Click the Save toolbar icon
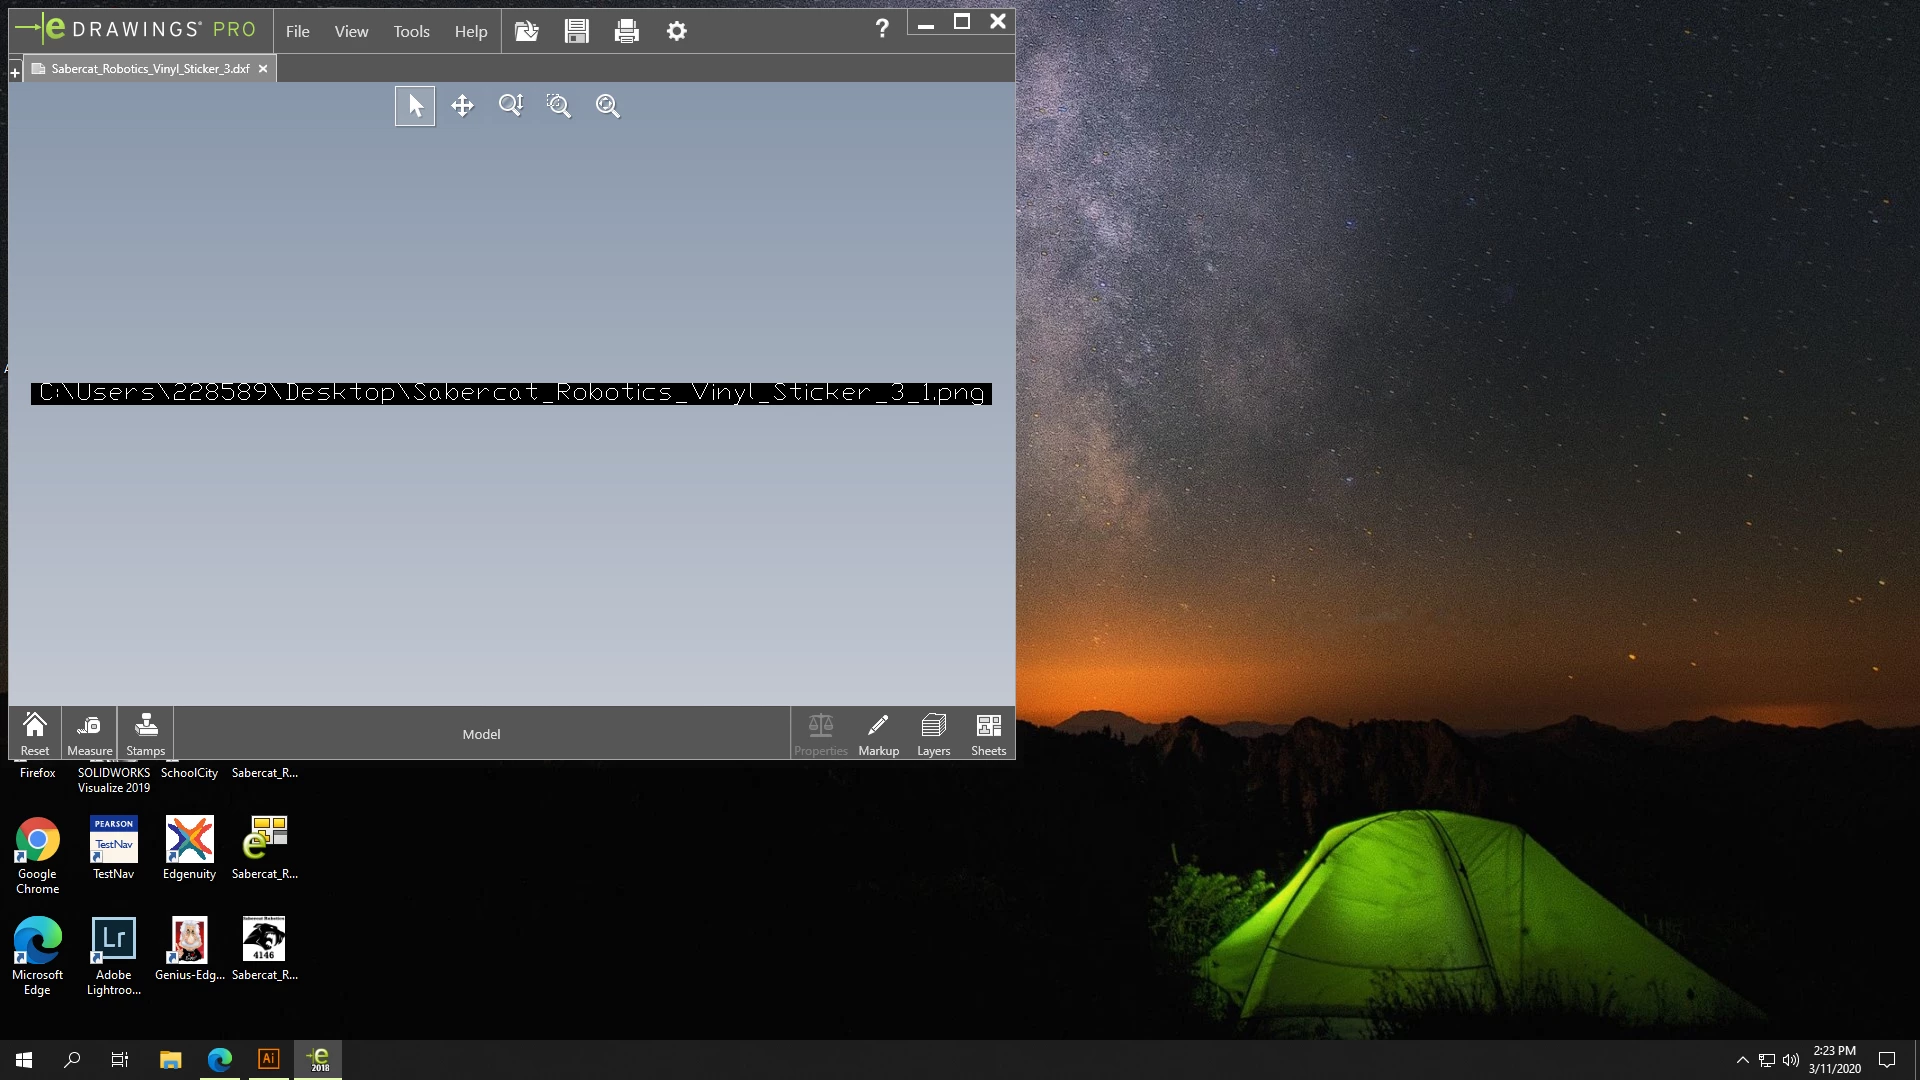Screen dimensions: 1920x1080 click(x=577, y=31)
